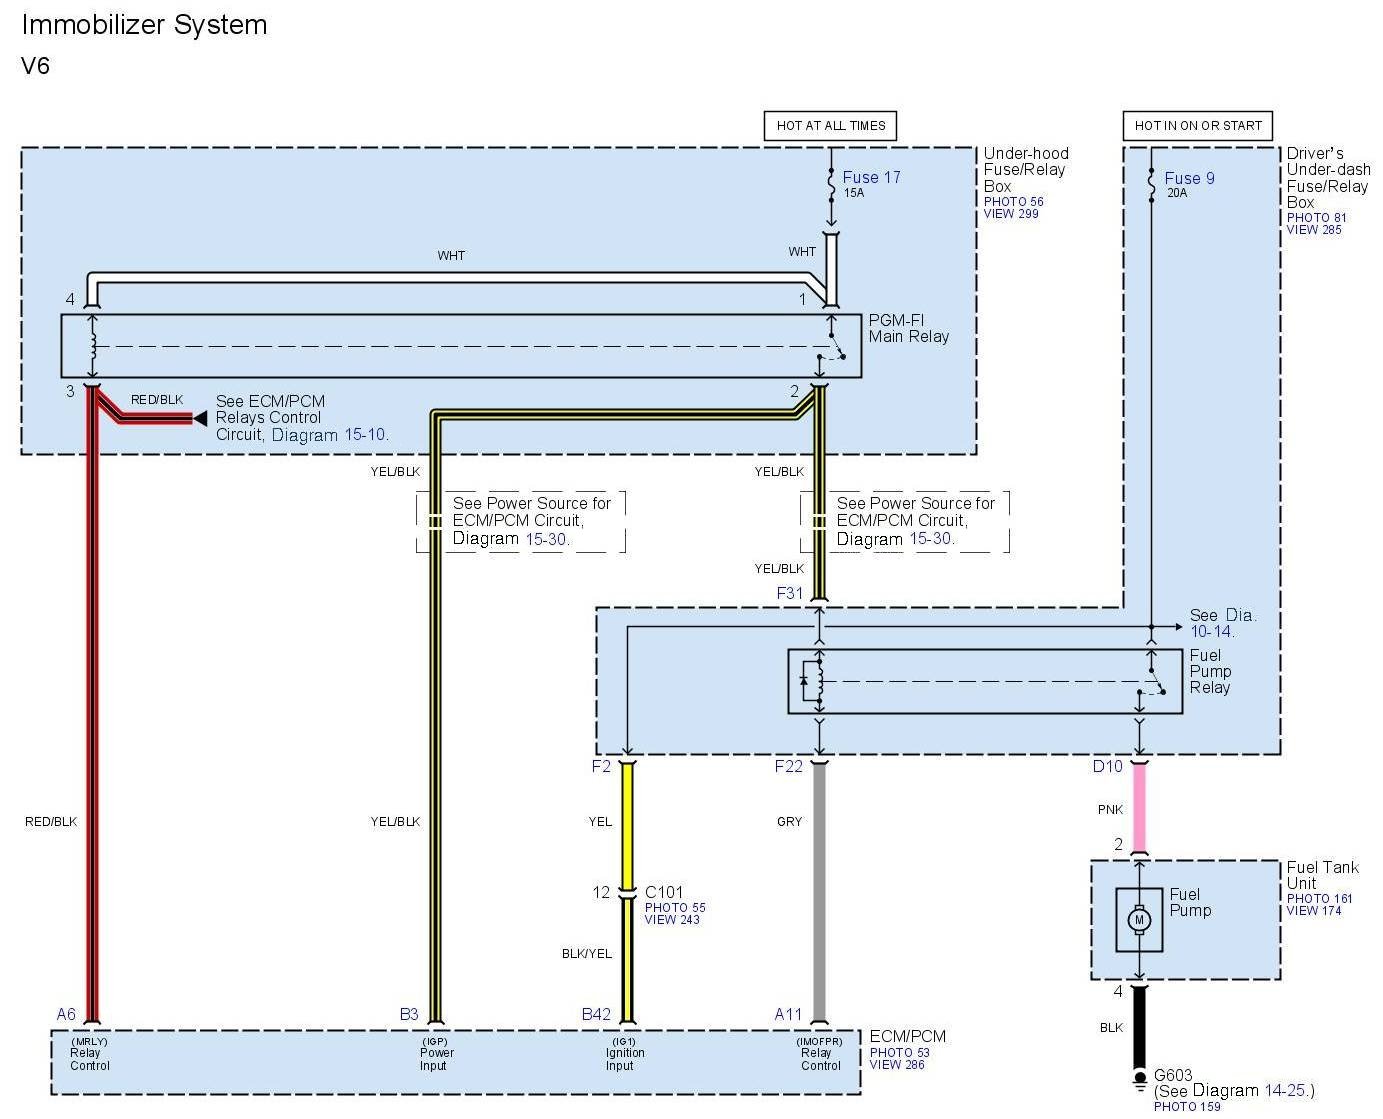Viewport: 1383px width, 1119px height.
Task: Click the Fuse 9 fuse symbol
Action: click(x=1151, y=186)
